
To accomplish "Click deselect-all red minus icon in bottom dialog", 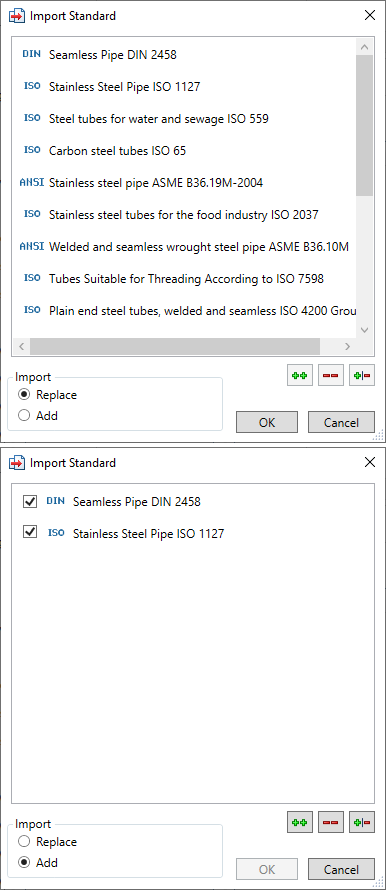I will (x=331, y=822).
